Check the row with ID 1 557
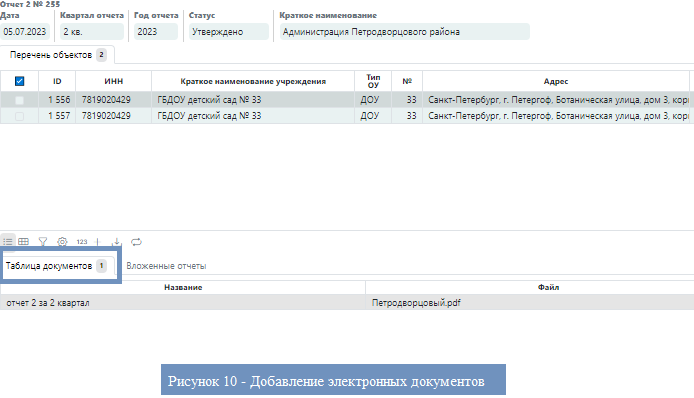 pyautogui.click(x=19, y=116)
